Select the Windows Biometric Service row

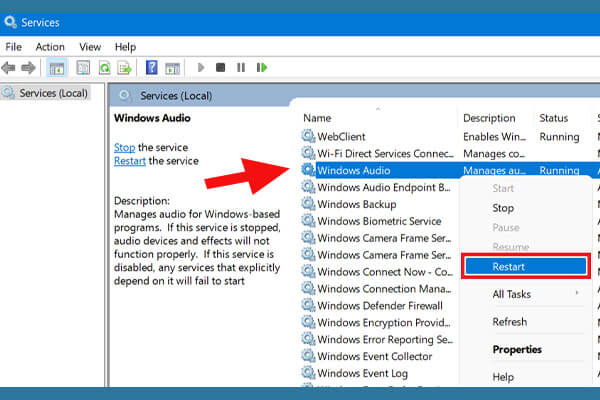[379, 221]
